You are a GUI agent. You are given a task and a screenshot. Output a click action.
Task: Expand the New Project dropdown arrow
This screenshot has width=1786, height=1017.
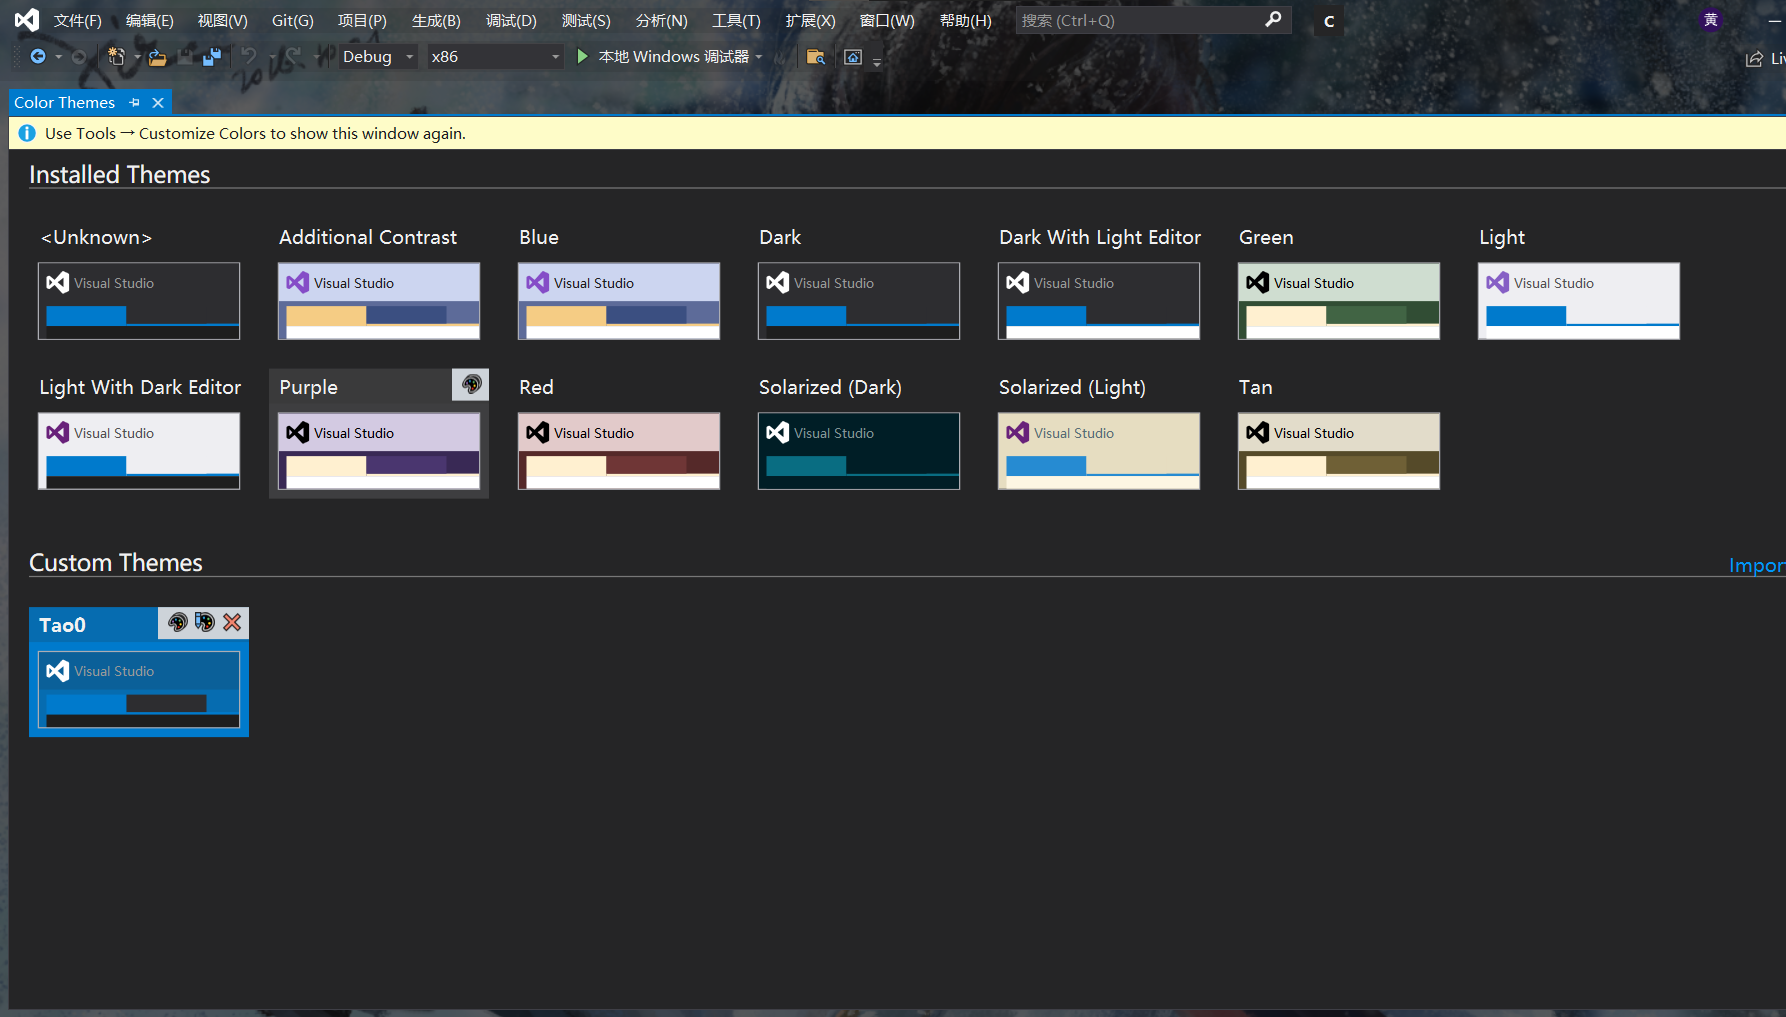tap(137, 57)
